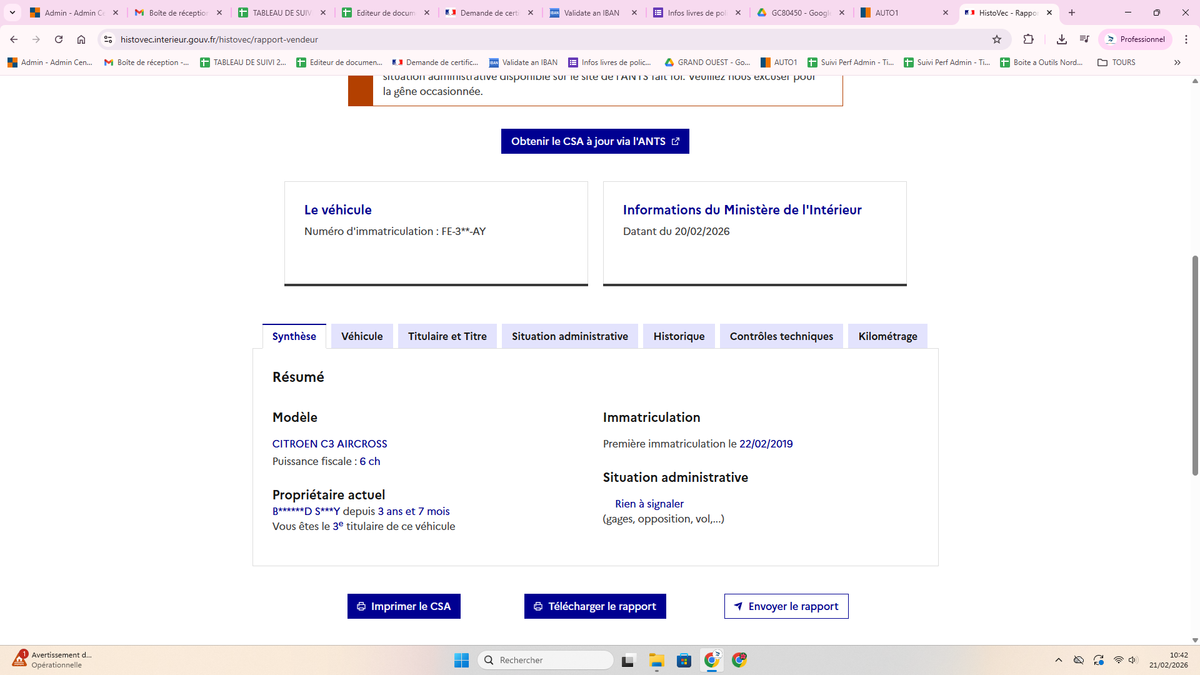
Task: Open the GRAND OUEST bookmark
Action: [707, 62]
